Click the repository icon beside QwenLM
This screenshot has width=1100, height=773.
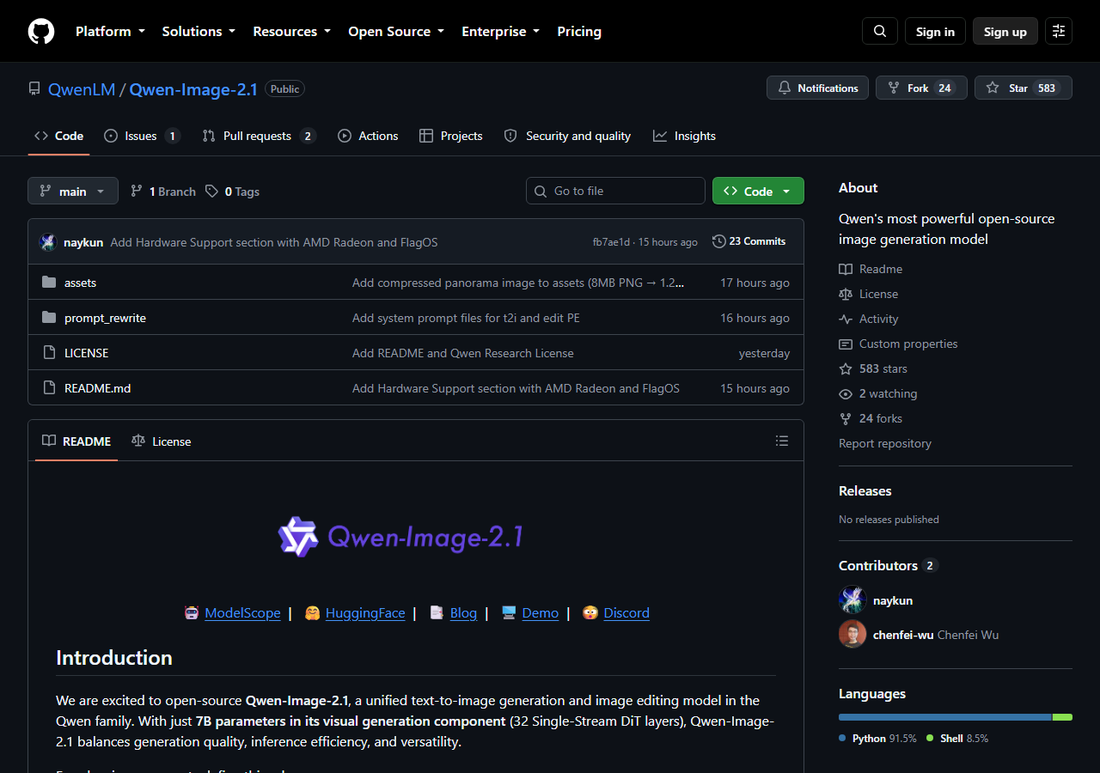tap(34, 89)
